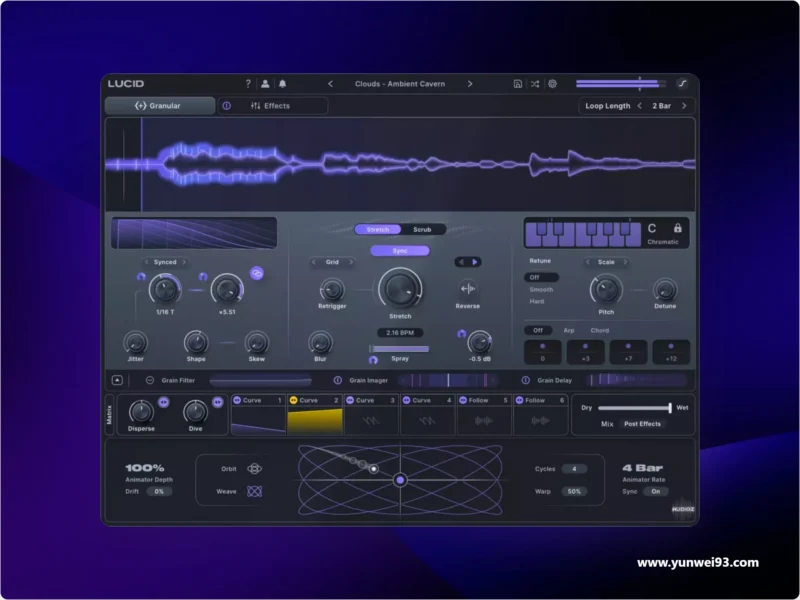Select the Orbit animator shape icon
Viewport: 800px width, 600px height.
tap(255, 469)
